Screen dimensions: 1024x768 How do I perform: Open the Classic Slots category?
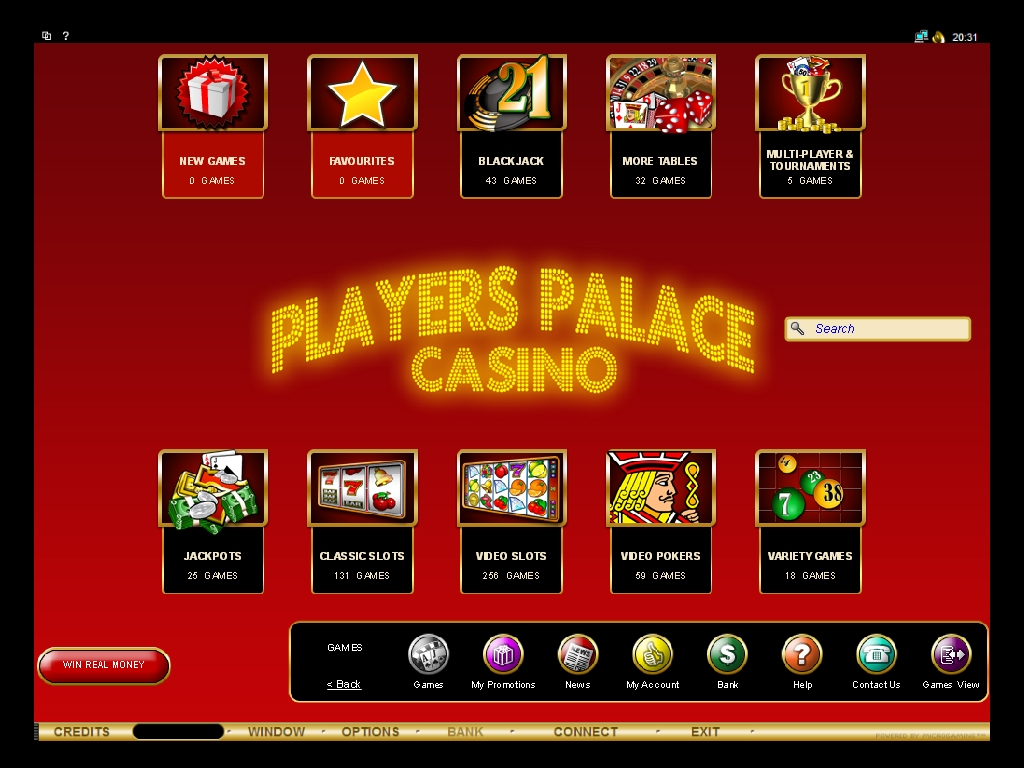(x=362, y=521)
